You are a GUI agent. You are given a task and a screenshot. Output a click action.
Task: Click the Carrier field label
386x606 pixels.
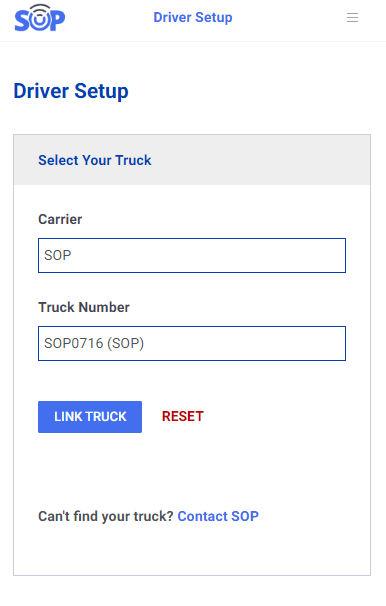[60, 219]
